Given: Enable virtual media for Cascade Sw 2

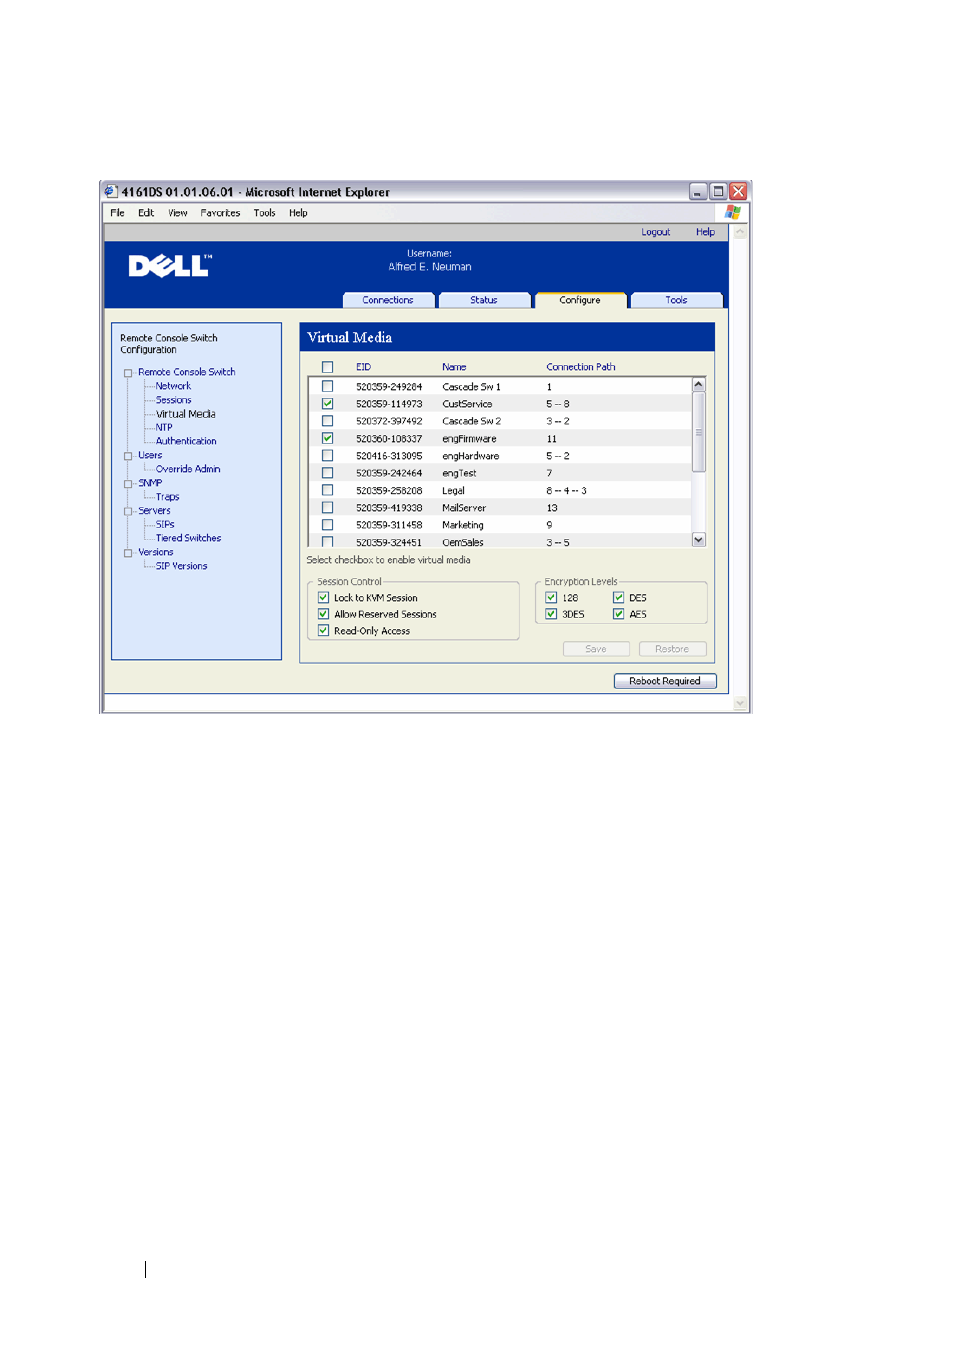Looking at the screenshot, I should click(x=327, y=421).
